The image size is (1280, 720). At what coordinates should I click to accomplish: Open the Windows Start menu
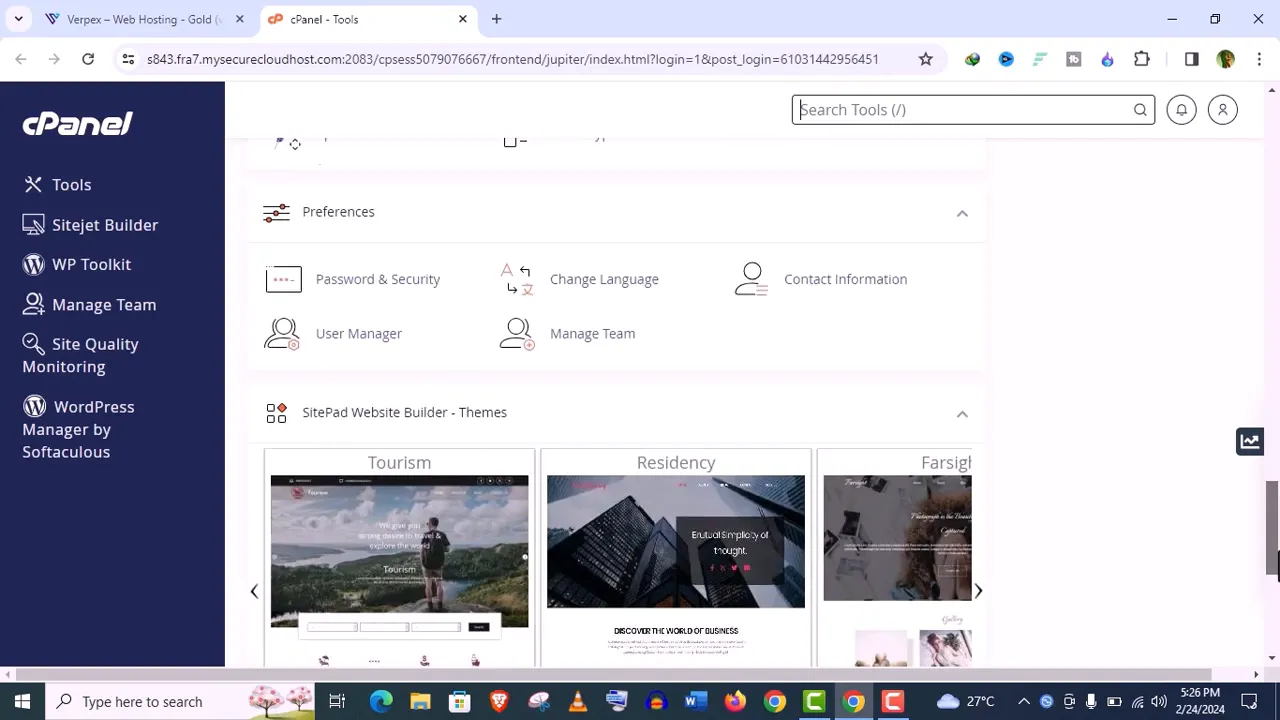22,701
